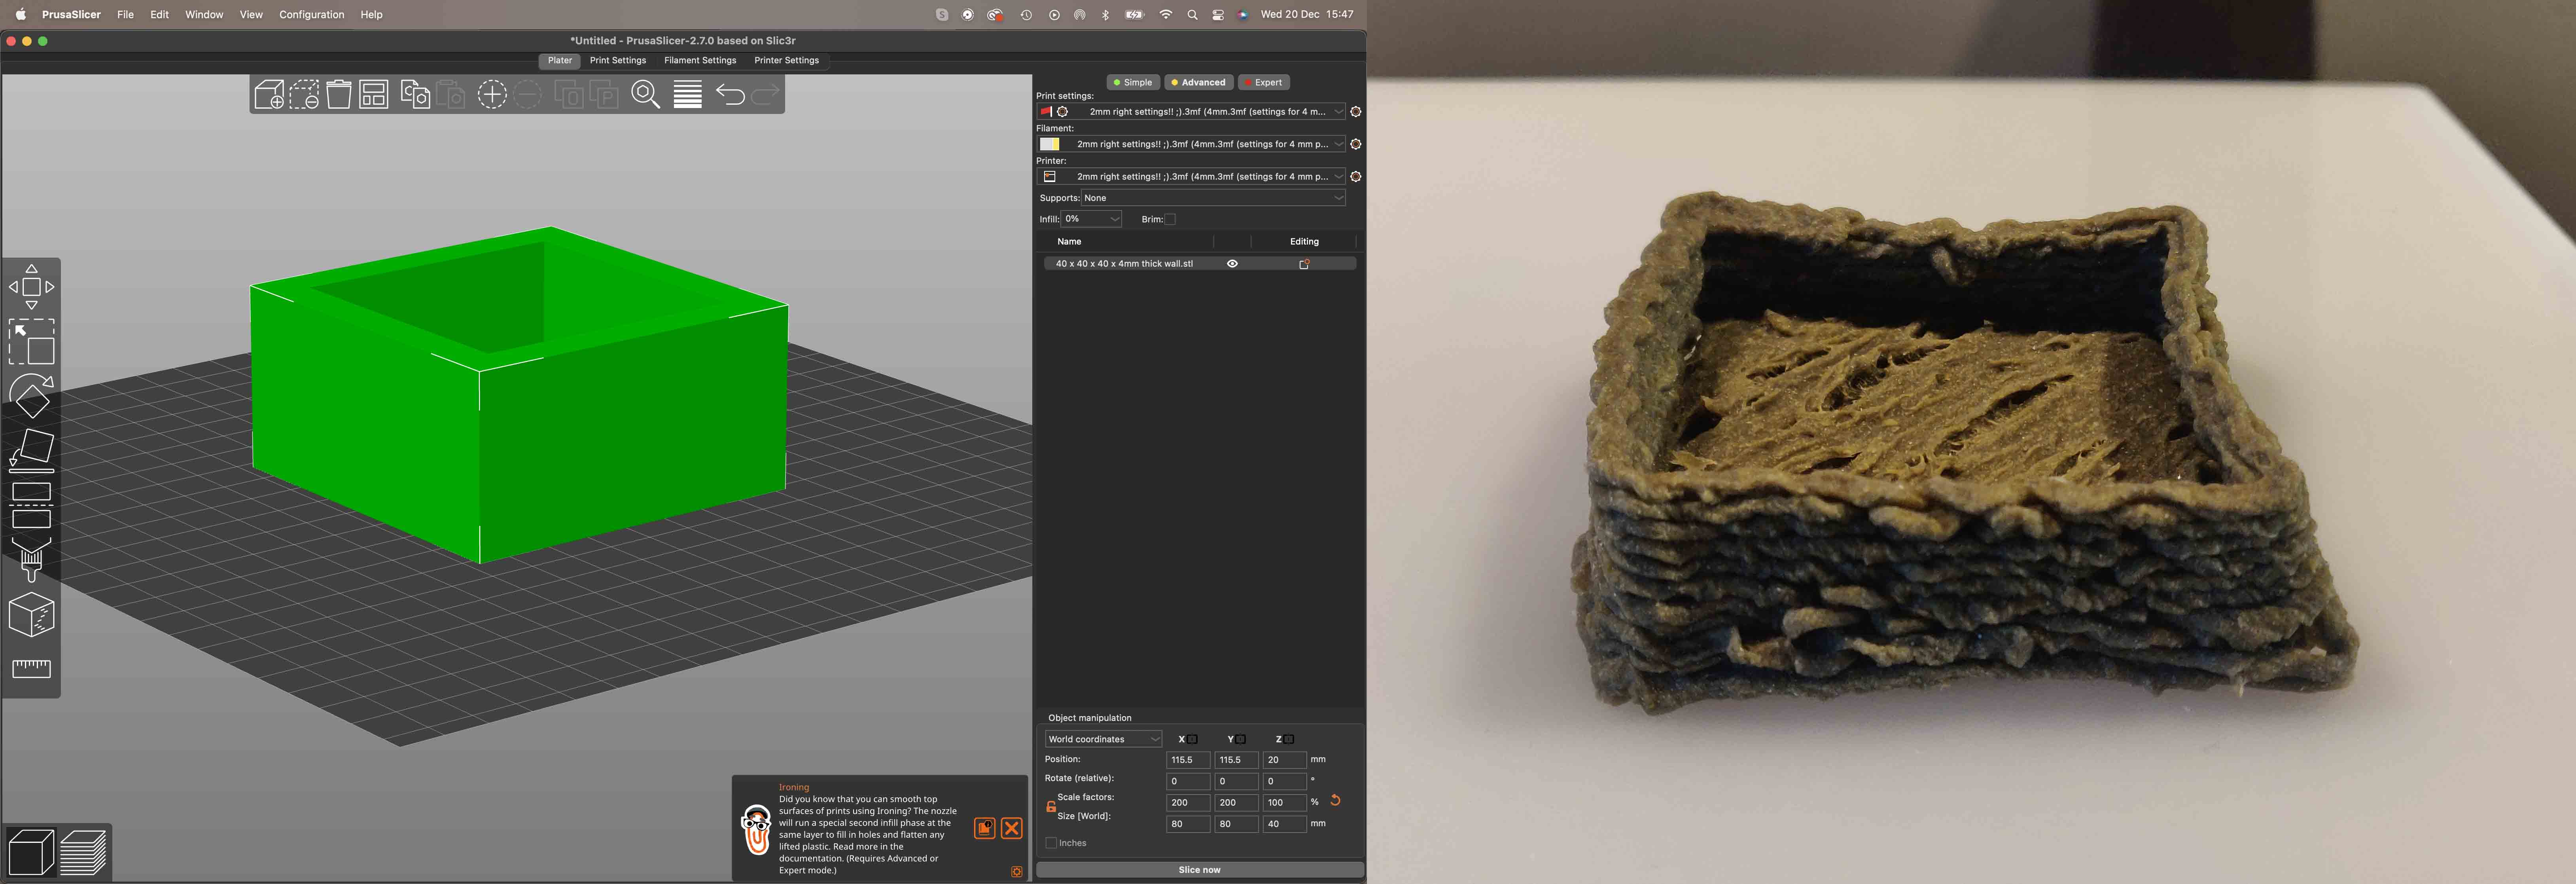This screenshot has width=2576, height=884.
Task: Click the Undo arrow icon
Action: click(x=730, y=95)
